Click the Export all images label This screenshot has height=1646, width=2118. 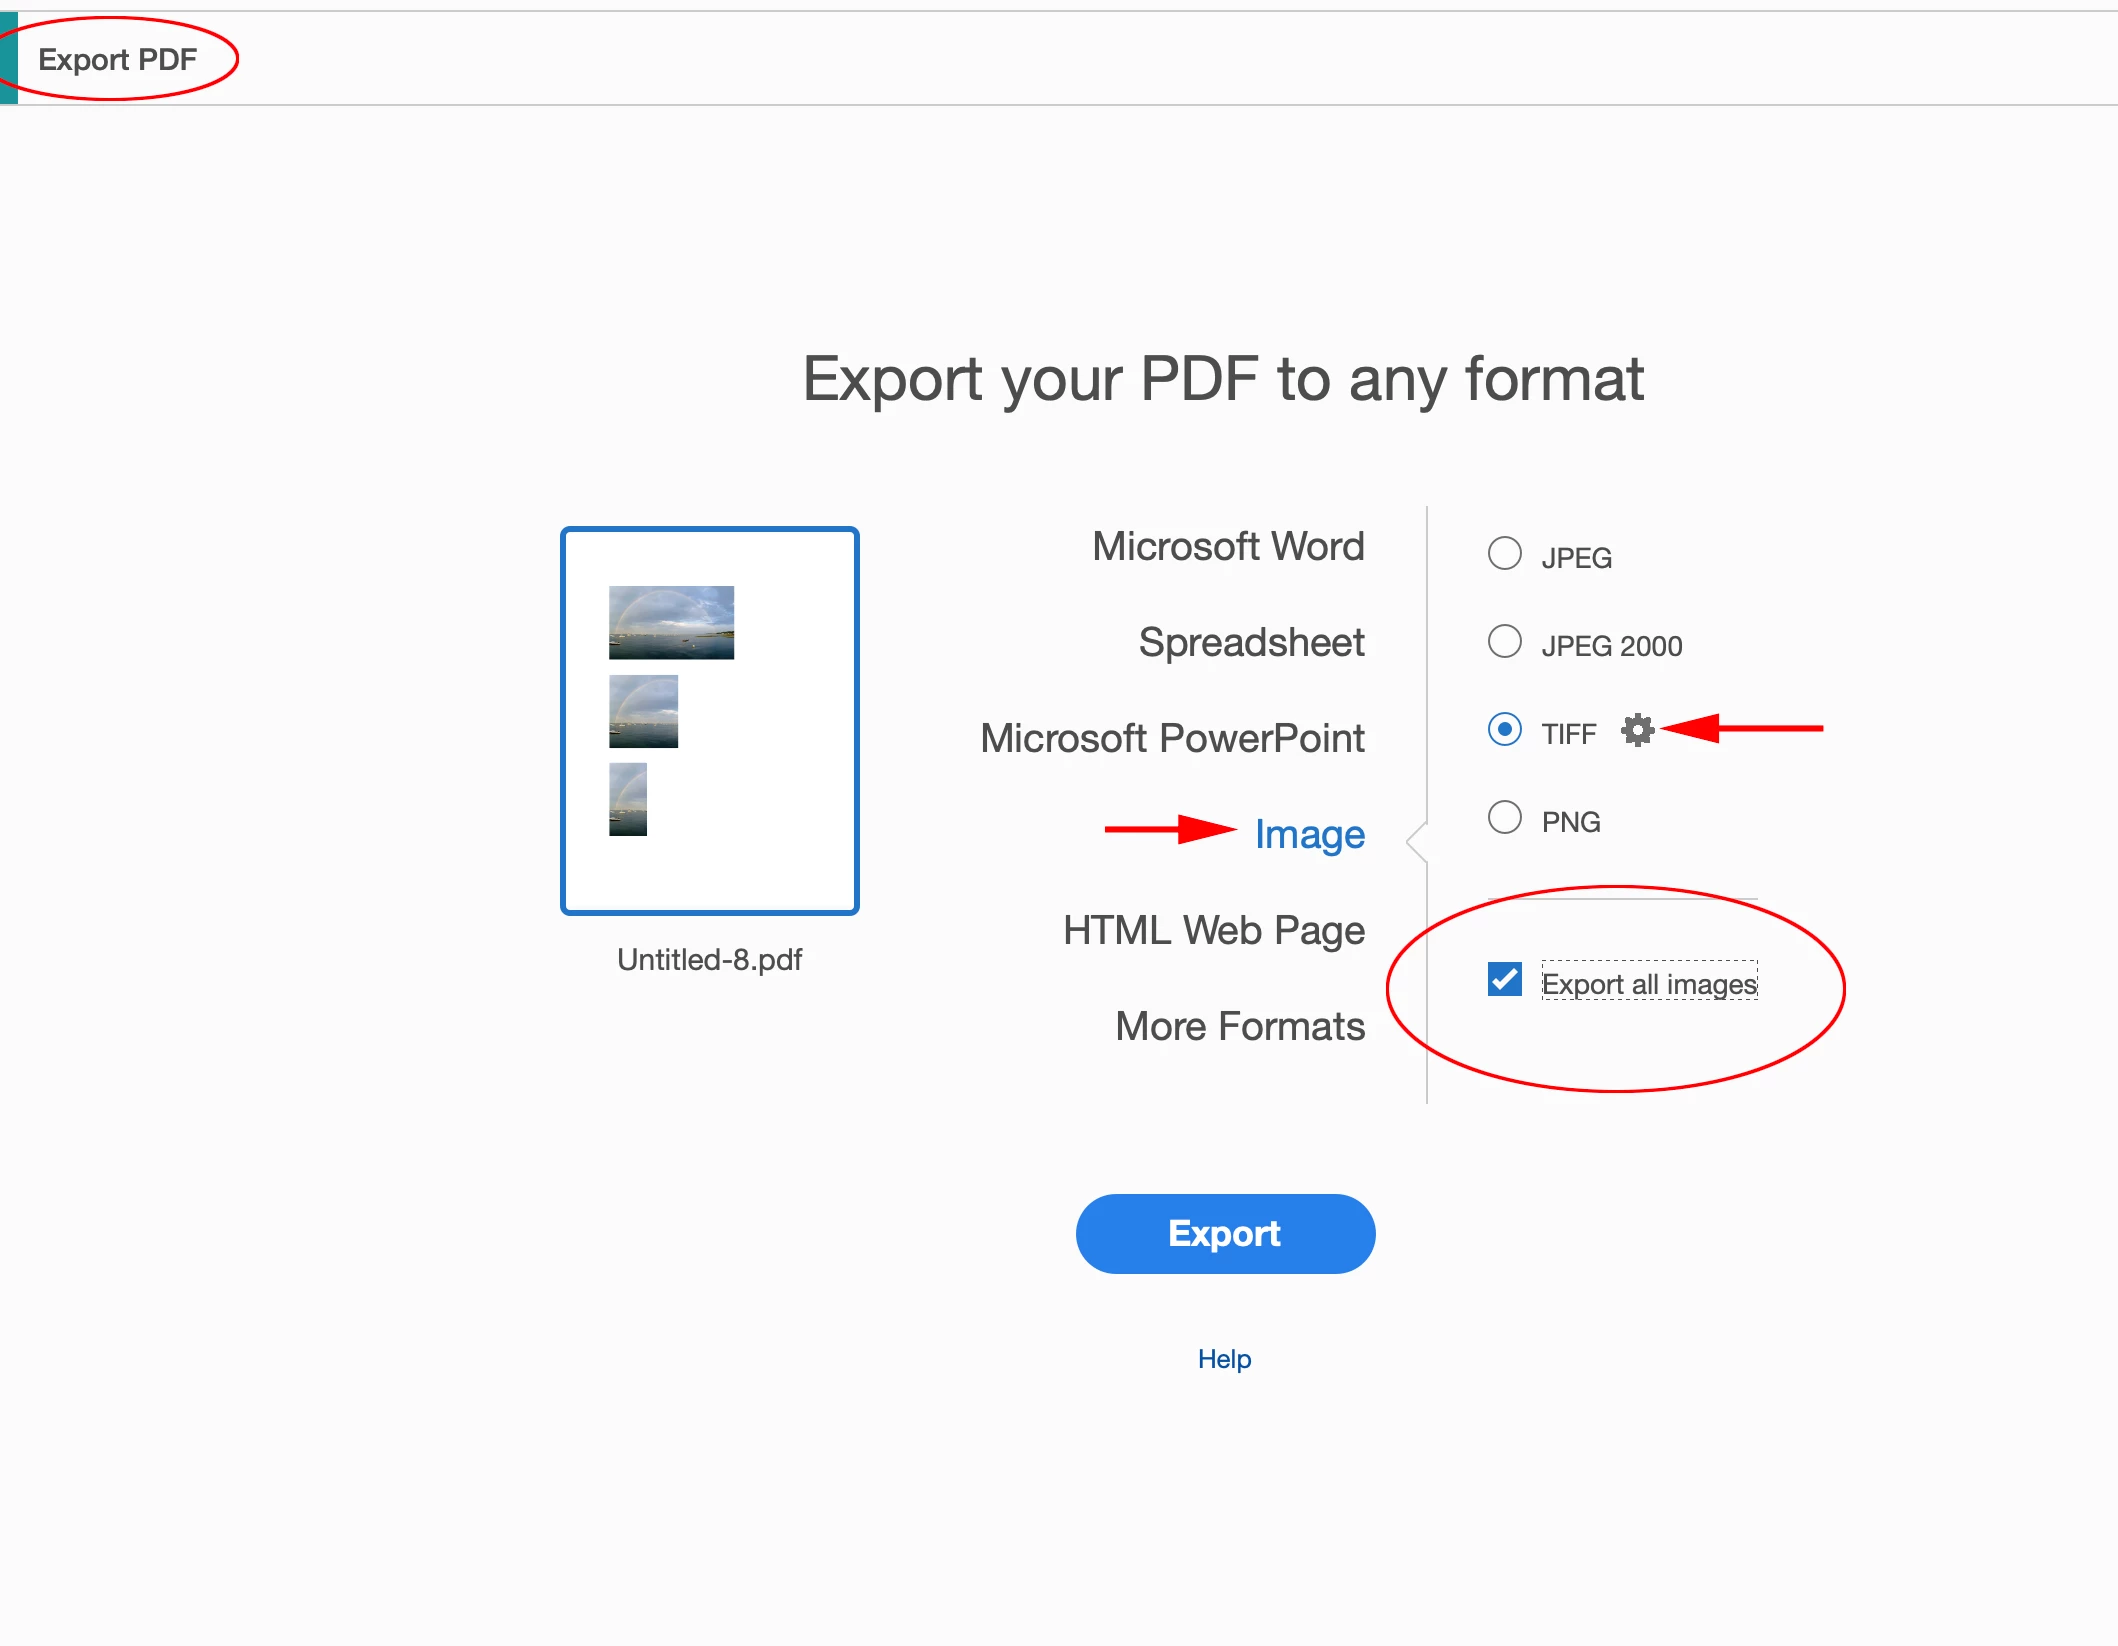tap(1648, 984)
